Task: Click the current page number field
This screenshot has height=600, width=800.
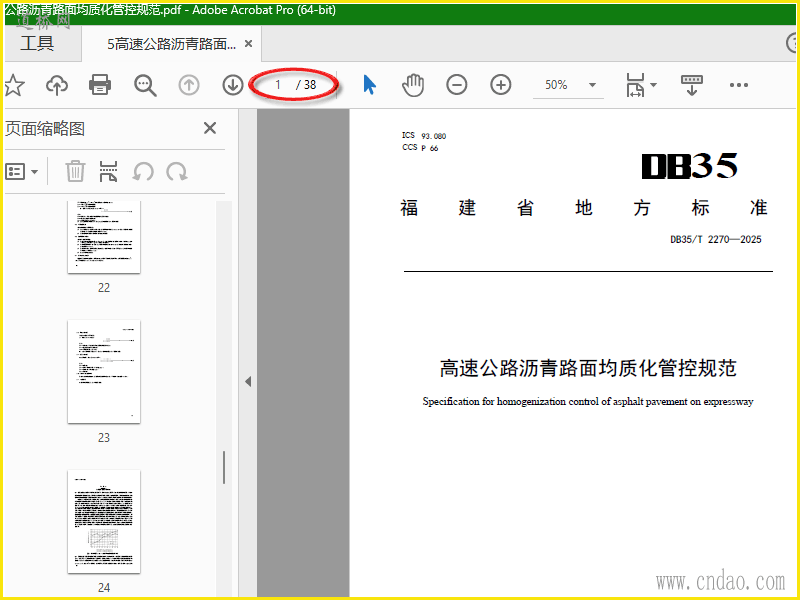Action: tap(278, 85)
